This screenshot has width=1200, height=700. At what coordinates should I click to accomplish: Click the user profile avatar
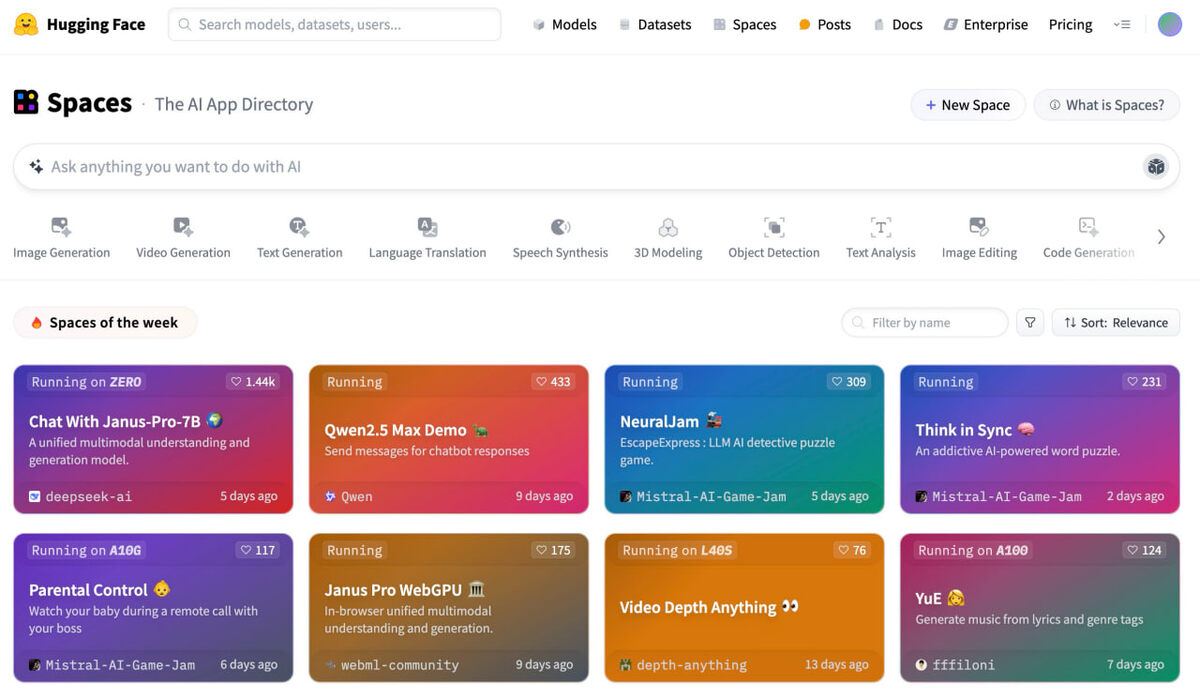(1169, 24)
